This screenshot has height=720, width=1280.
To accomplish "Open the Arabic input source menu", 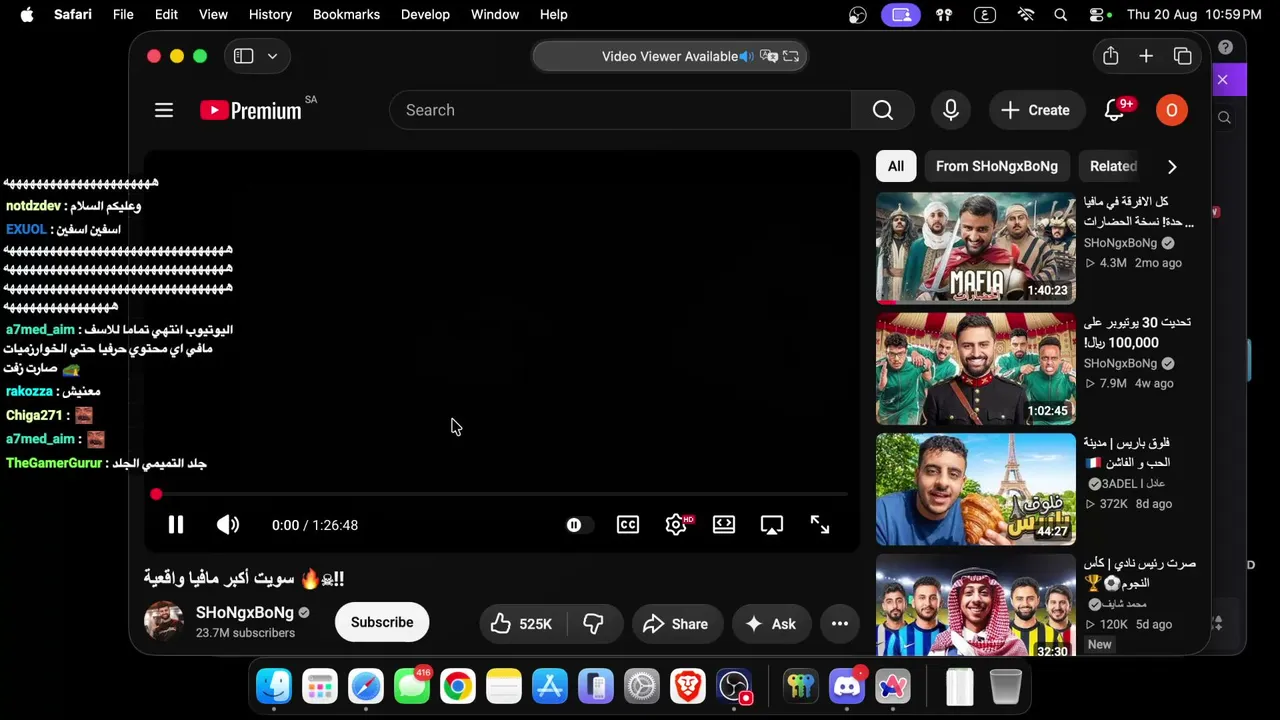I will [x=985, y=15].
